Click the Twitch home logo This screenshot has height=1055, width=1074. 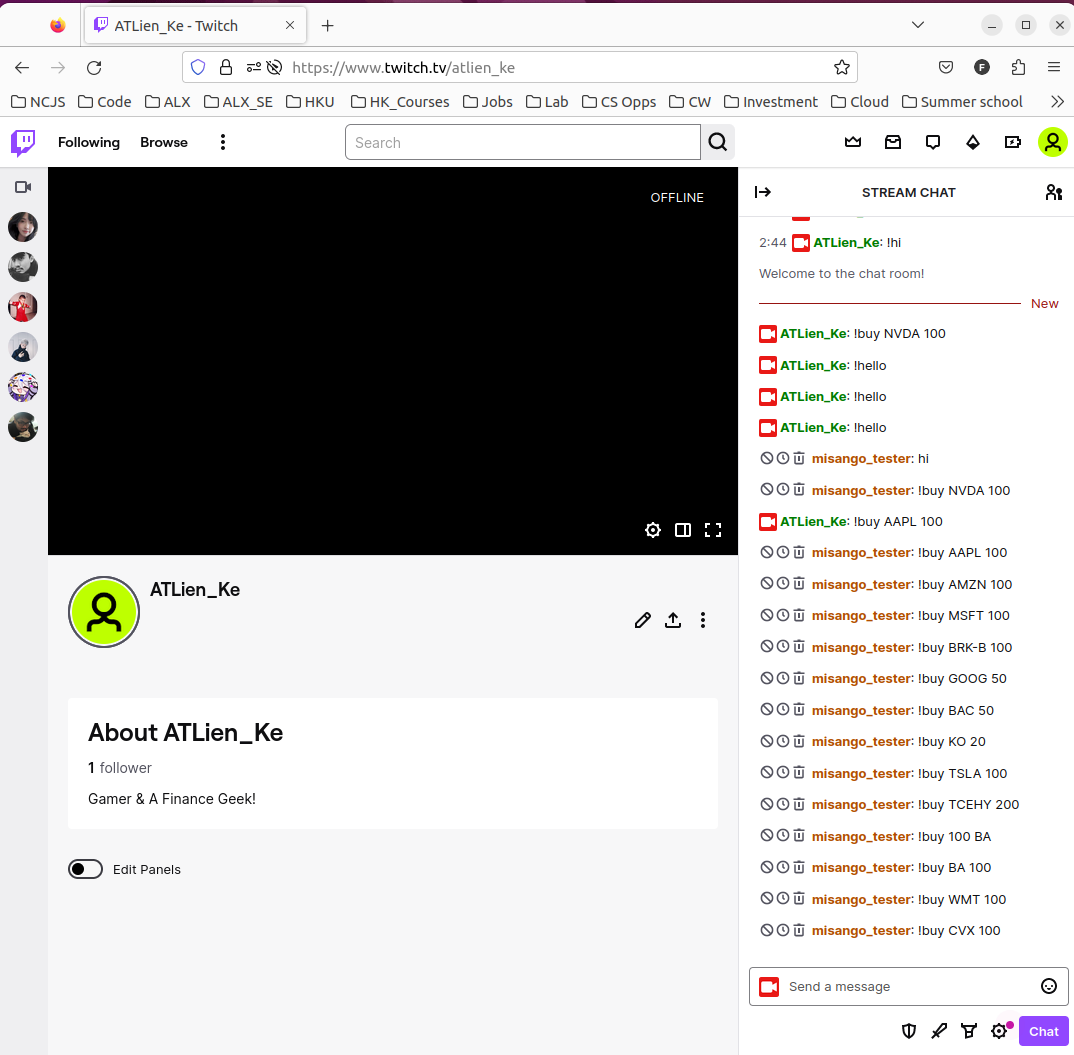tap(23, 142)
